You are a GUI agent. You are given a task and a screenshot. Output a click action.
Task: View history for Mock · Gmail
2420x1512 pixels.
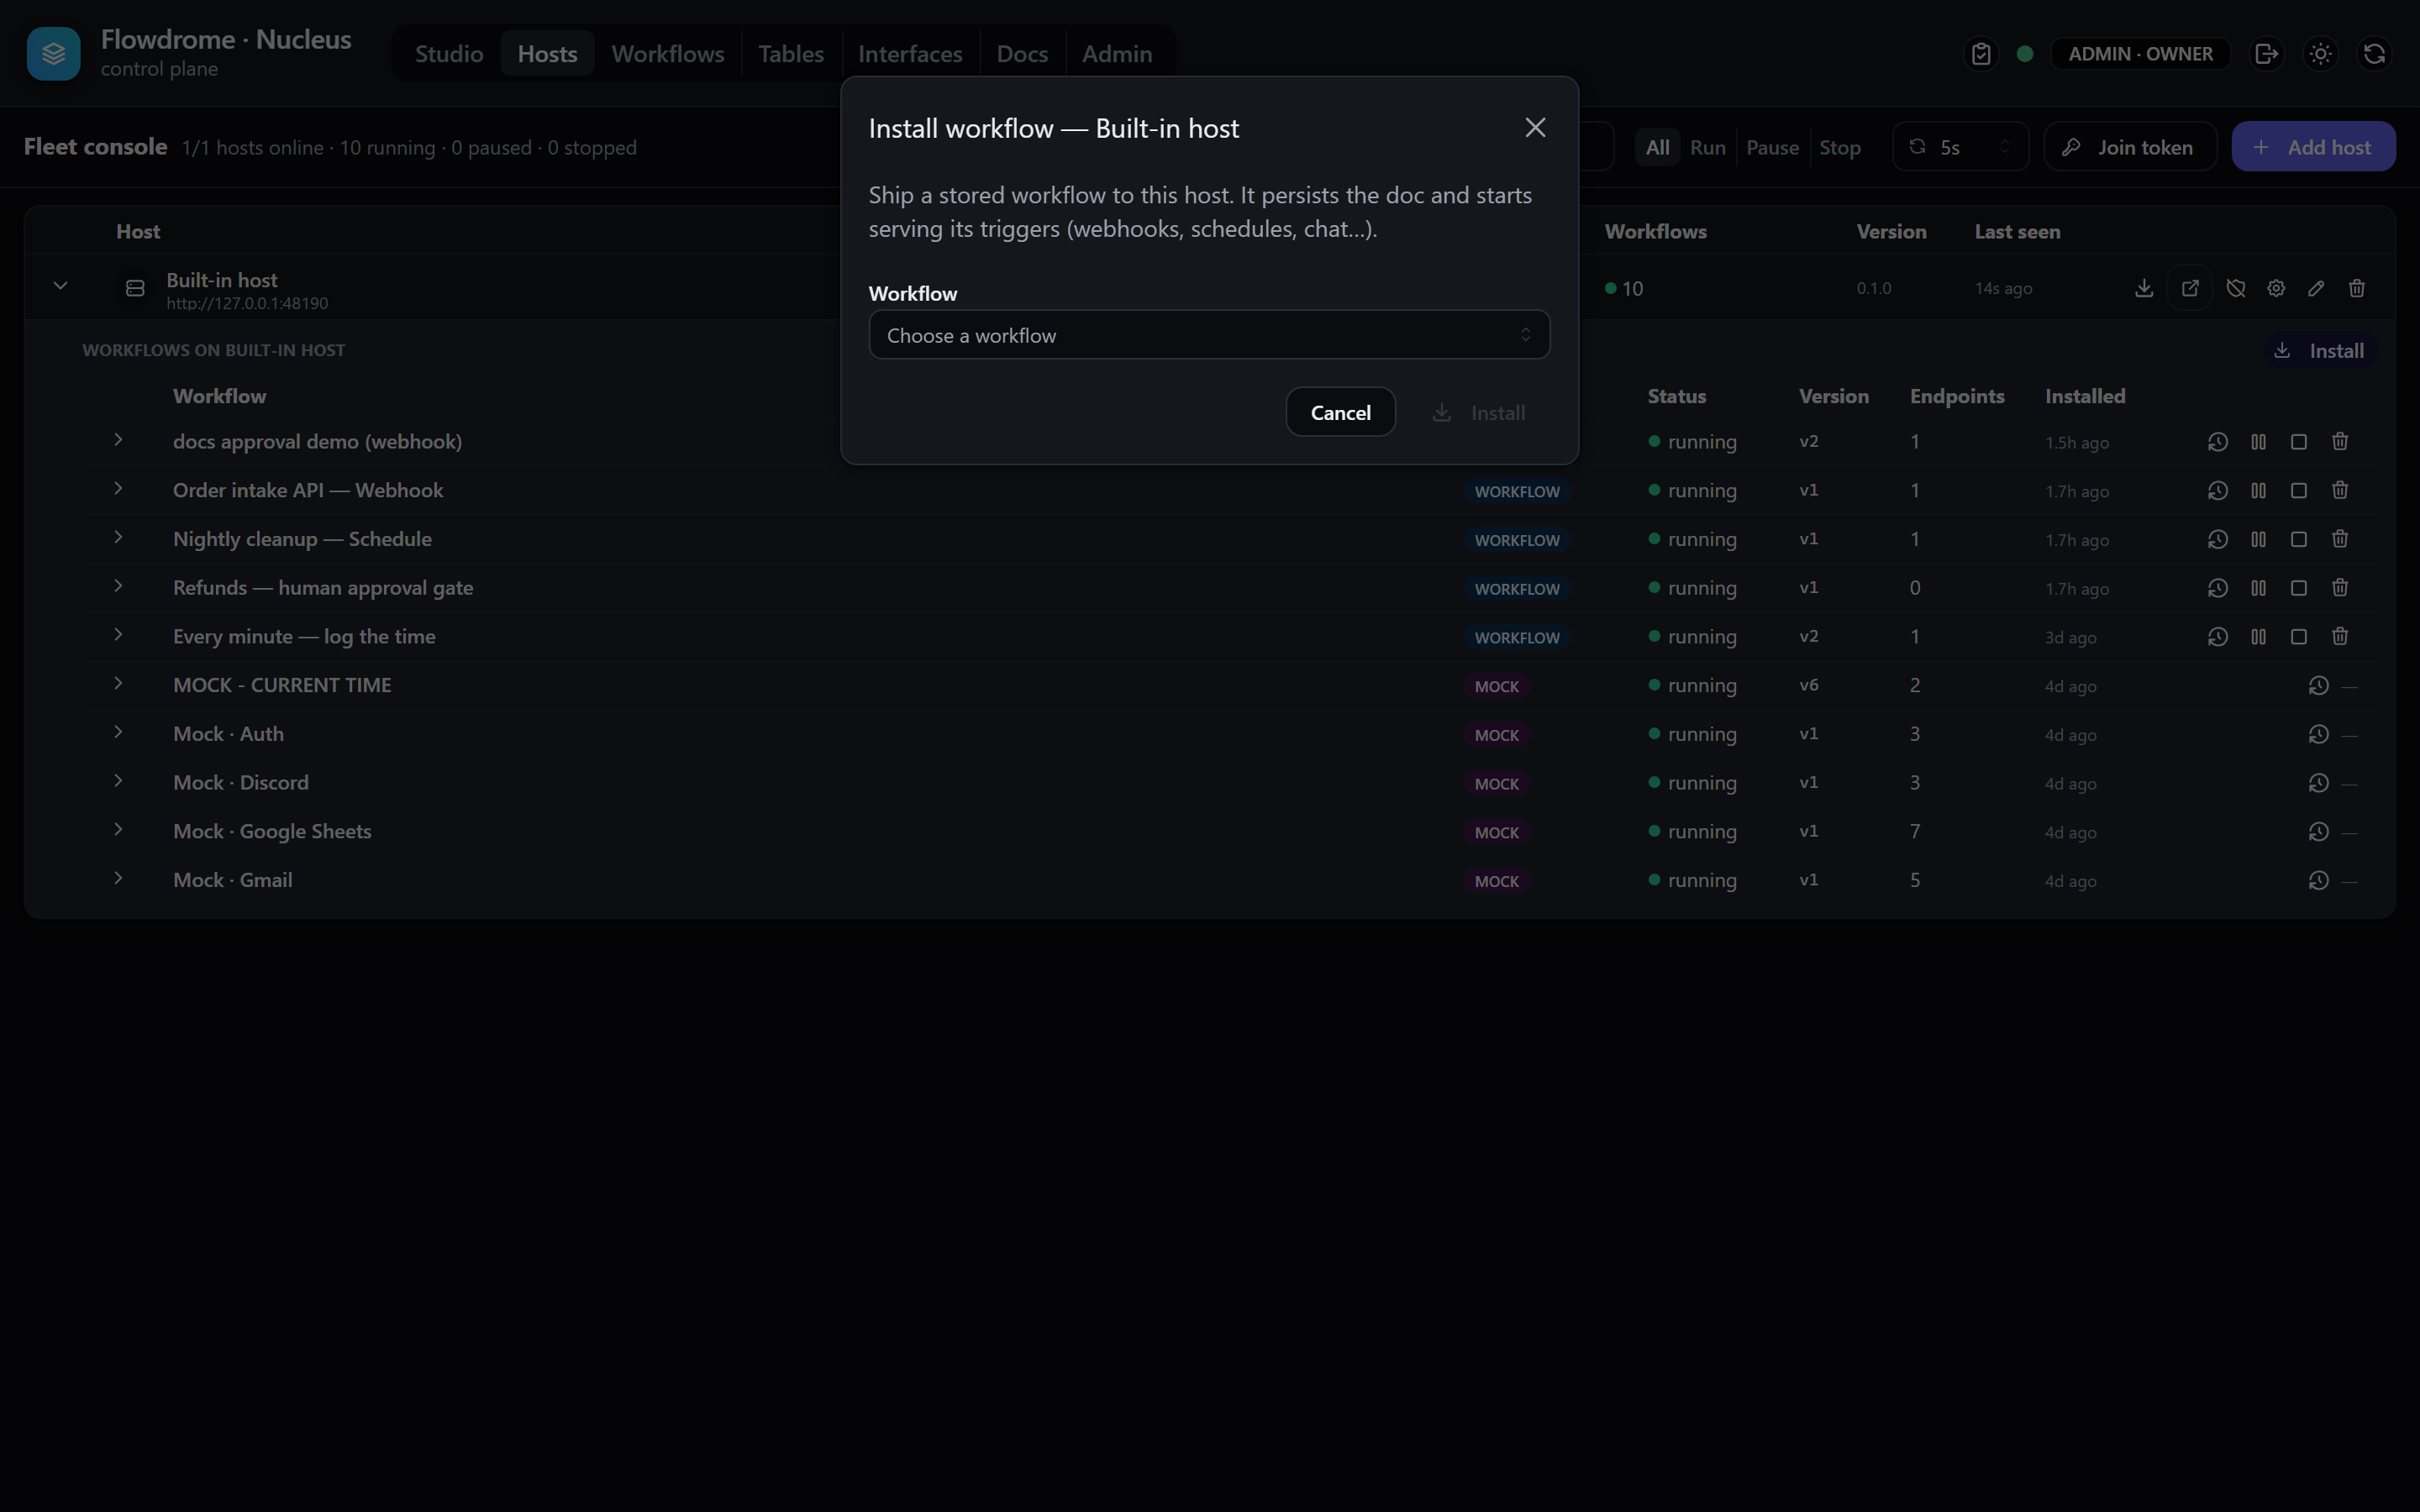click(2319, 881)
